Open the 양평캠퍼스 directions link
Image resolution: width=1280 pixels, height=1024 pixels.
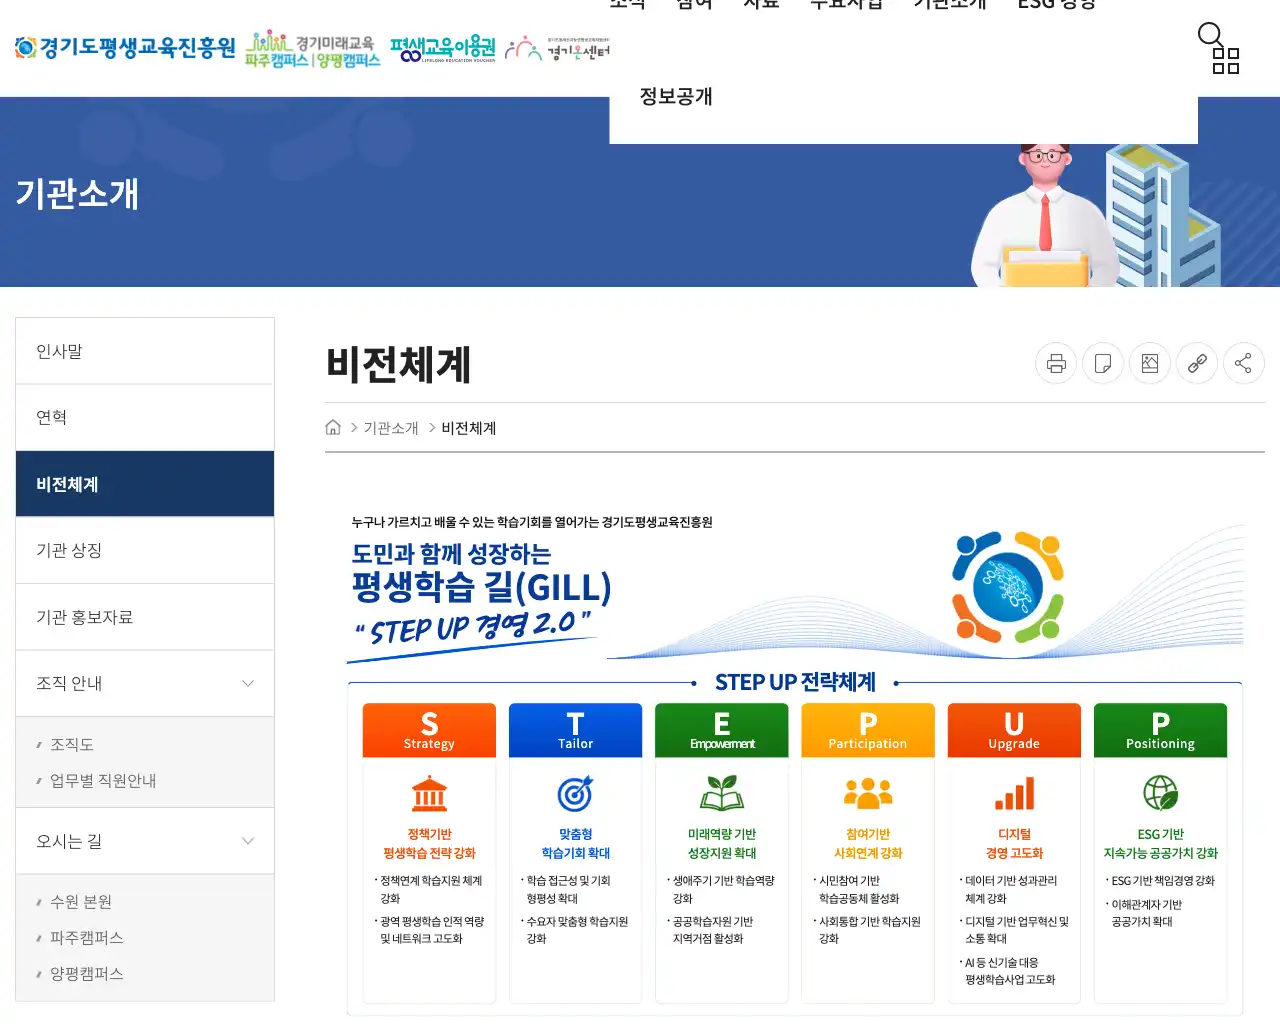pyautogui.click(x=87, y=973)
